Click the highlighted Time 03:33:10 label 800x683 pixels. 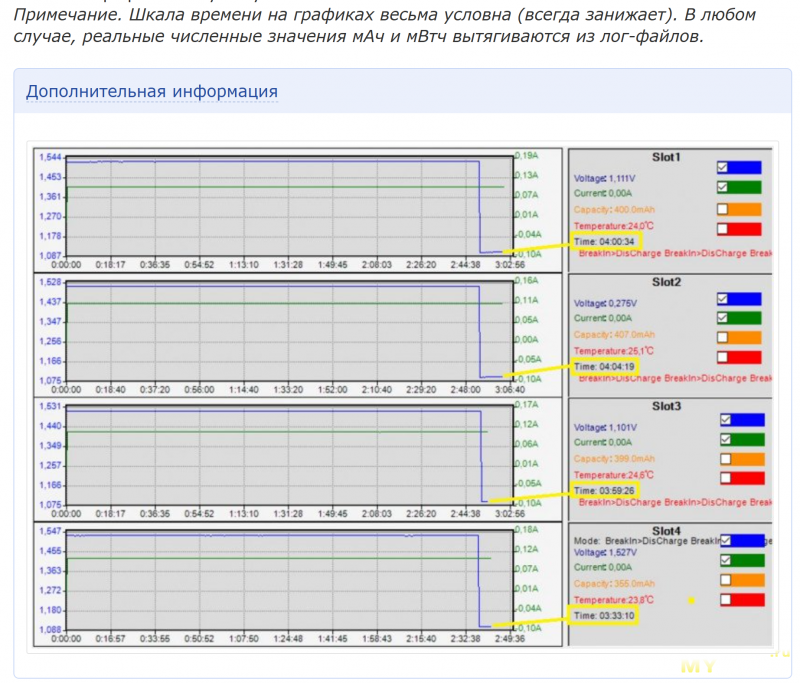click(x=603, y=616)
